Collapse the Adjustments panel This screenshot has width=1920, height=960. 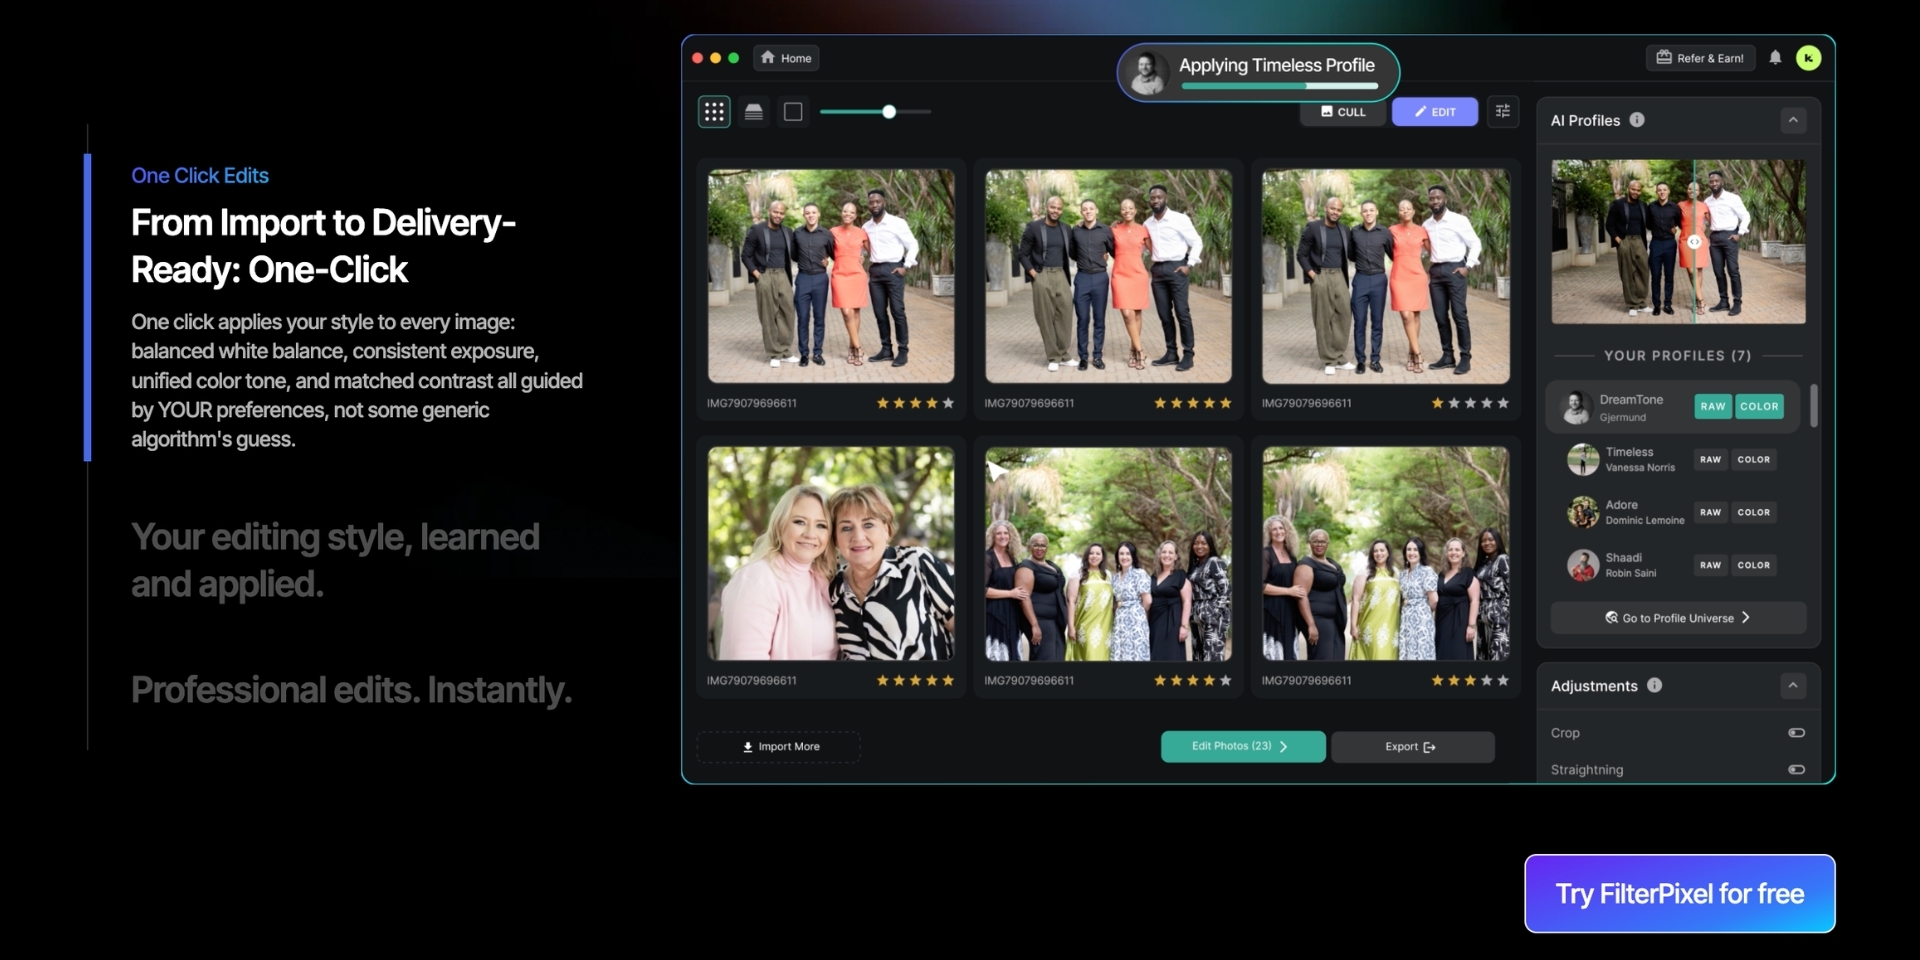click(1793, 685)
